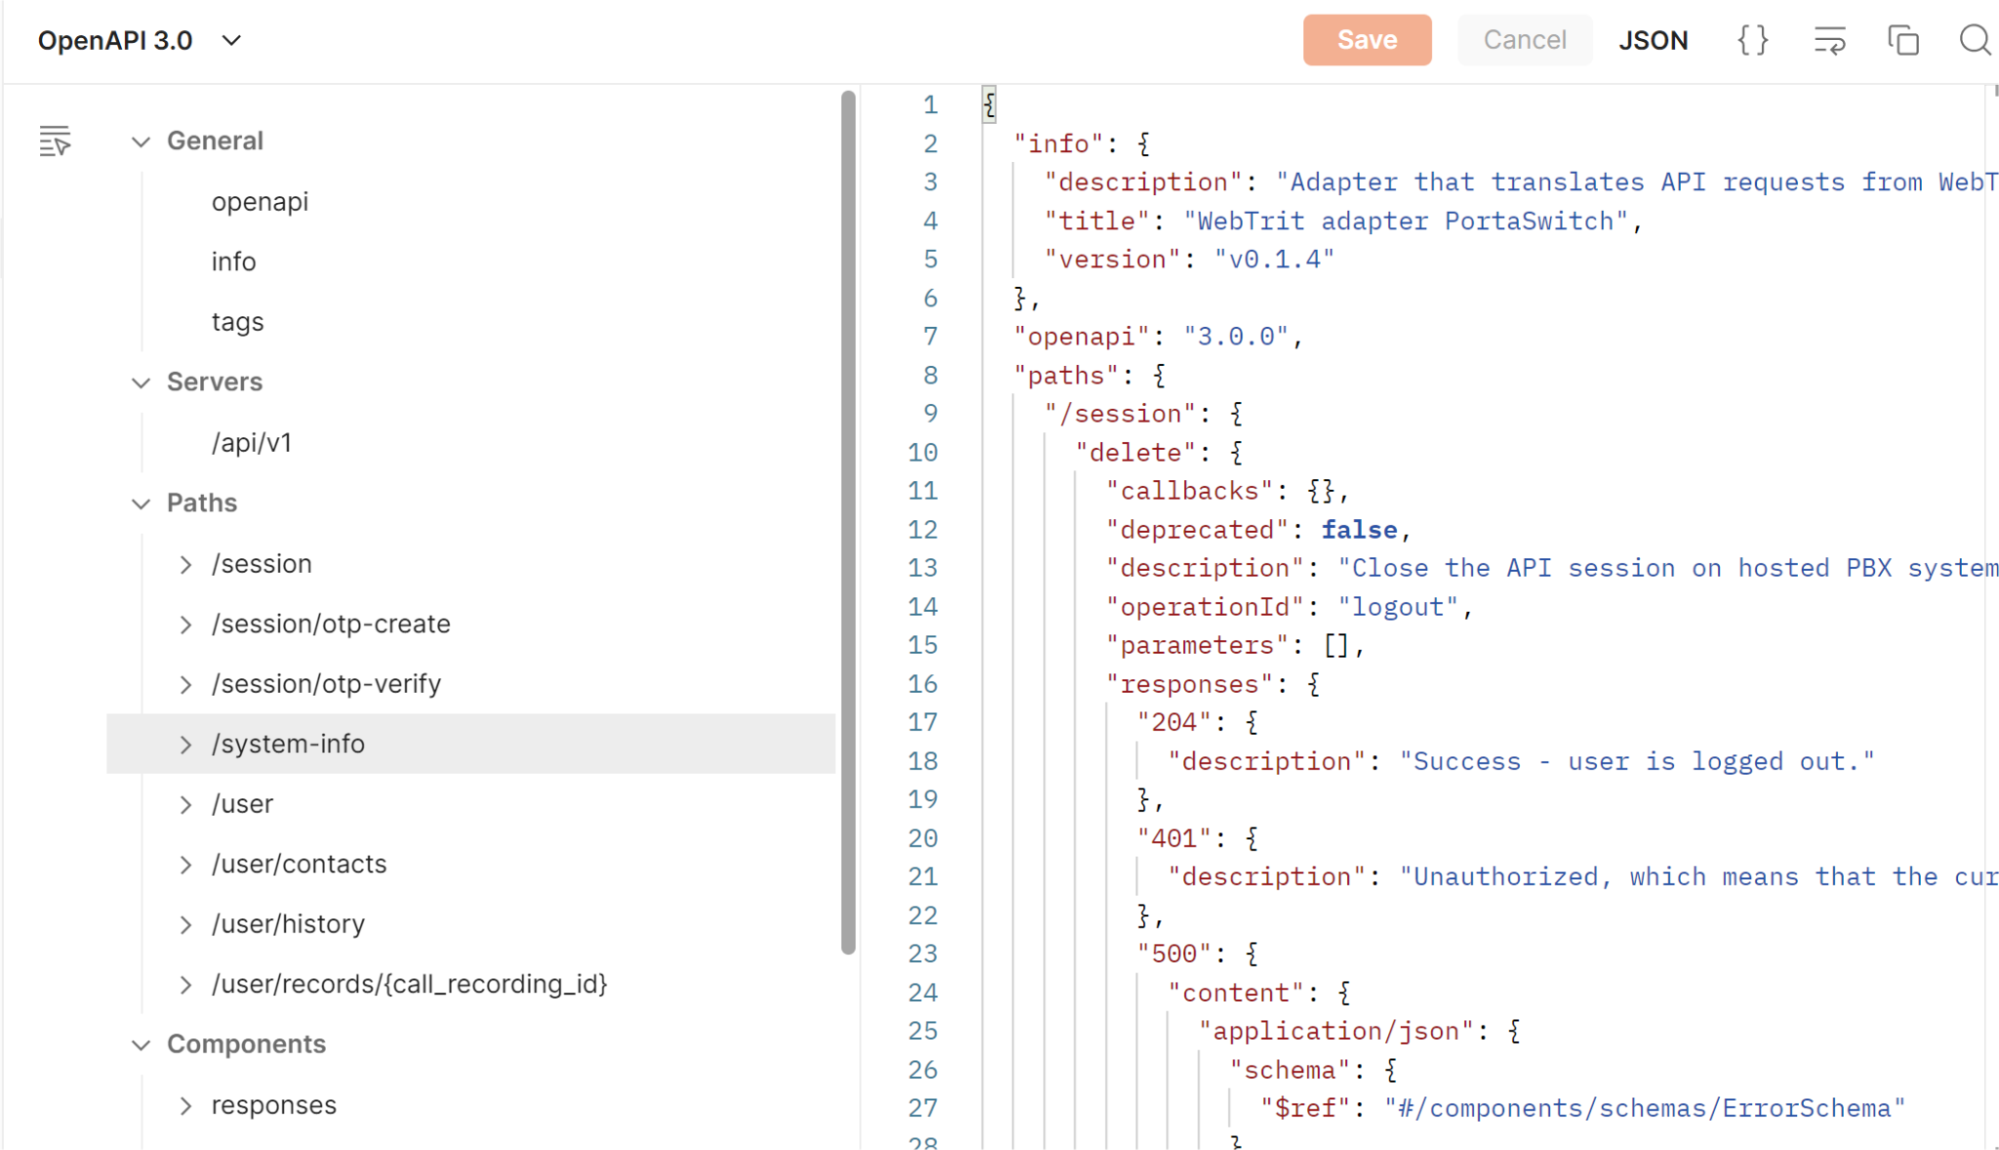Collapse the Paths section
This screenshot has height=1150, width=1999.
pos(141,504)
